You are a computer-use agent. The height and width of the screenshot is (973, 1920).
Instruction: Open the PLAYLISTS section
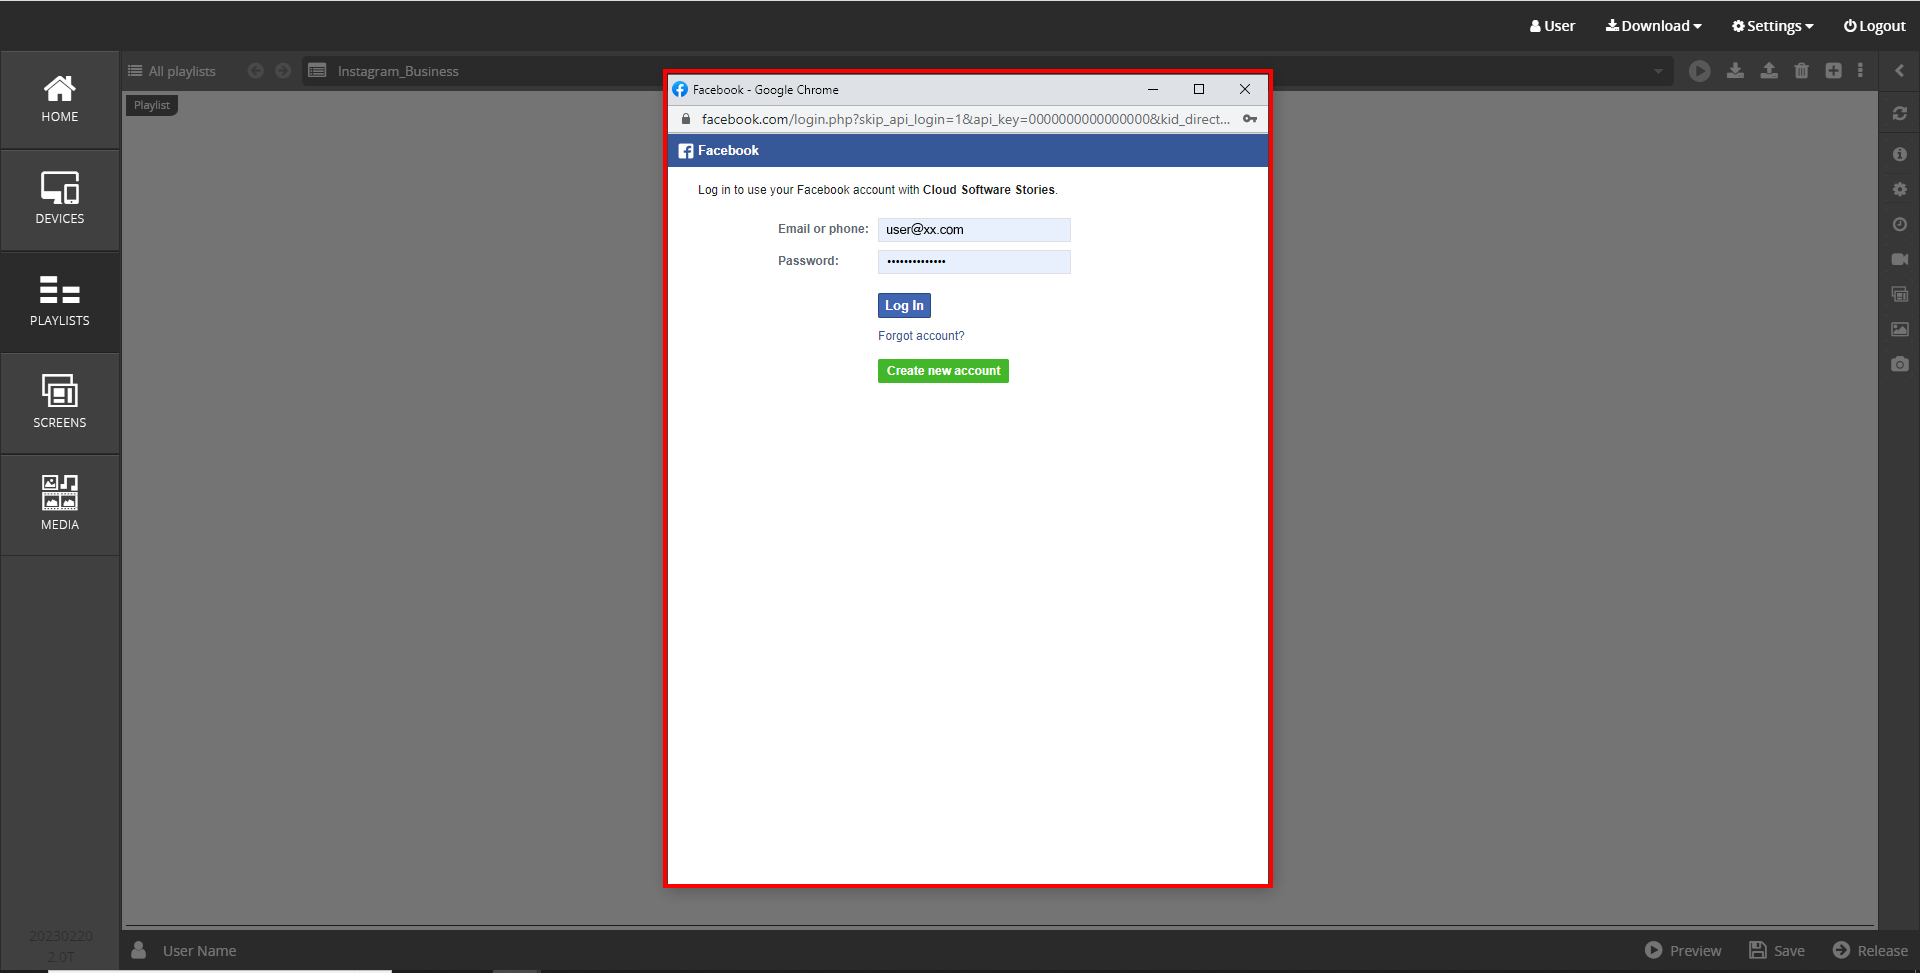click(60, 302)
